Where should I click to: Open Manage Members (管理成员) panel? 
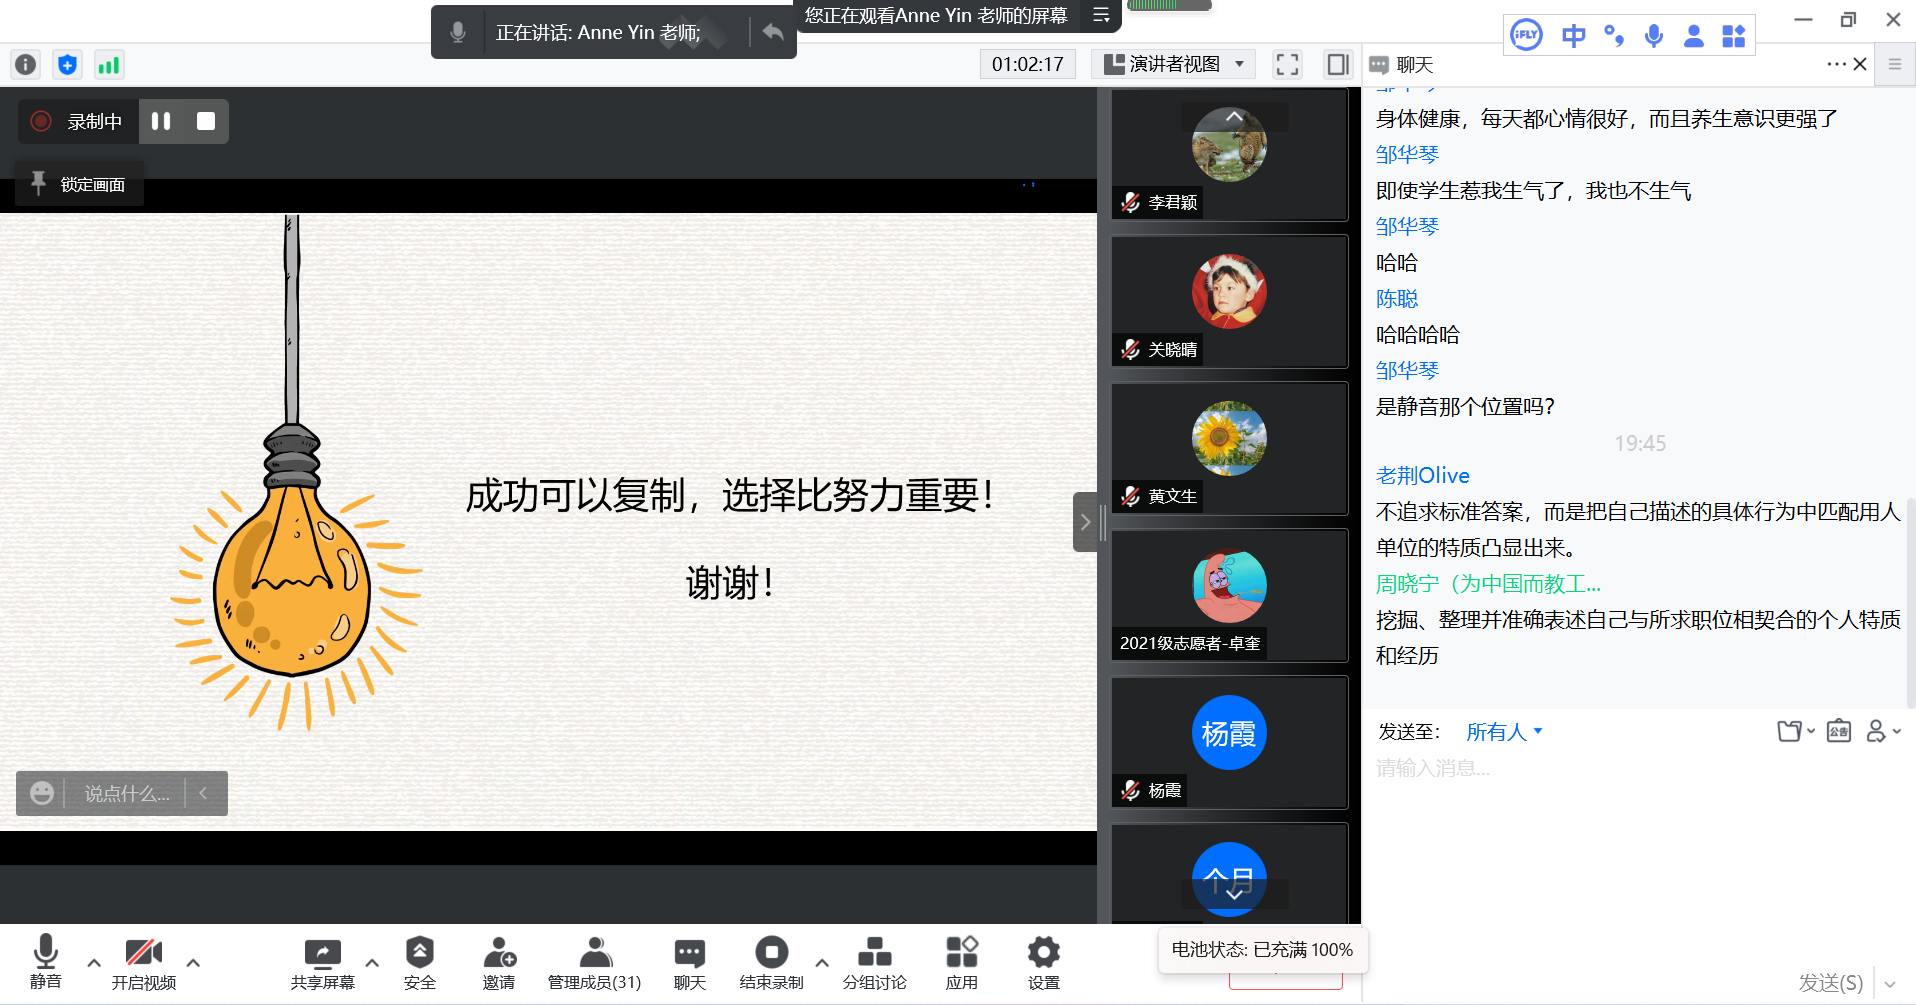(594, 963)
